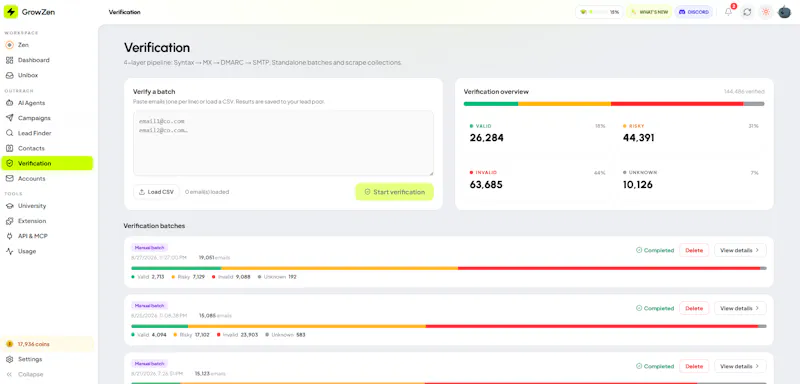The image size is (800, 384).
Task: Click the AI Agents robot icon
Action: point(9,103)
